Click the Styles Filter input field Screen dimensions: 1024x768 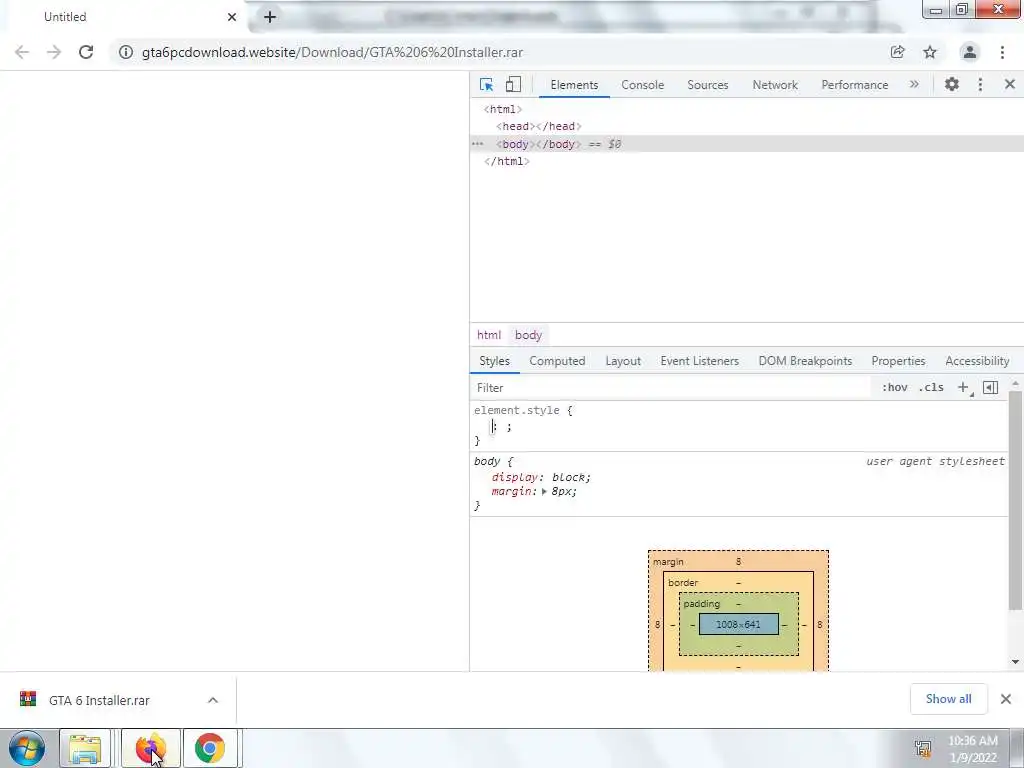[x=671, y=388]
